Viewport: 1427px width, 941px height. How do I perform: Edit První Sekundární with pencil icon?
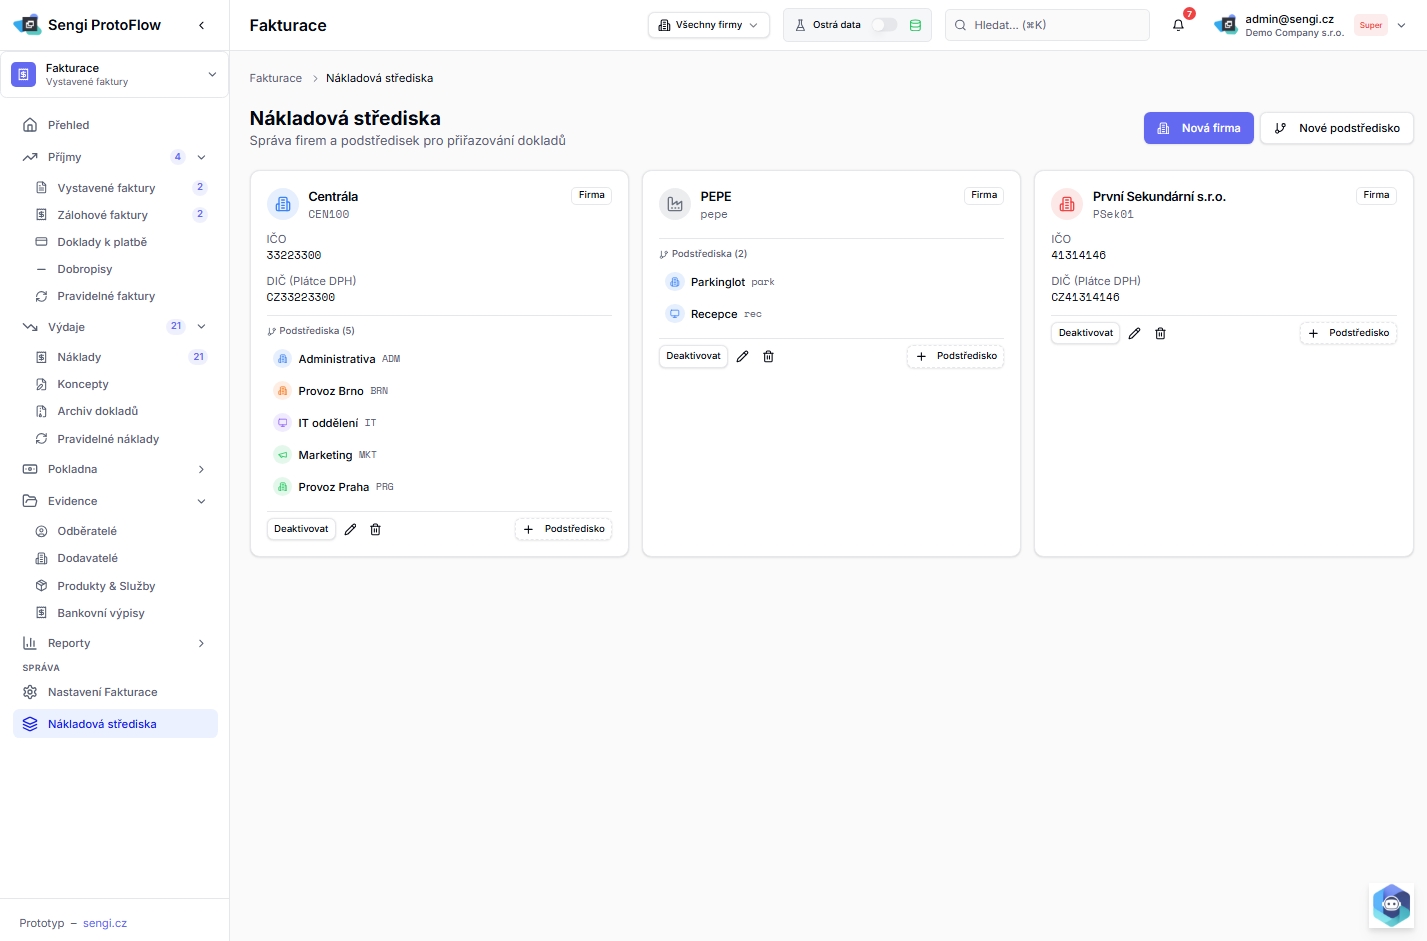(1134, 333)
